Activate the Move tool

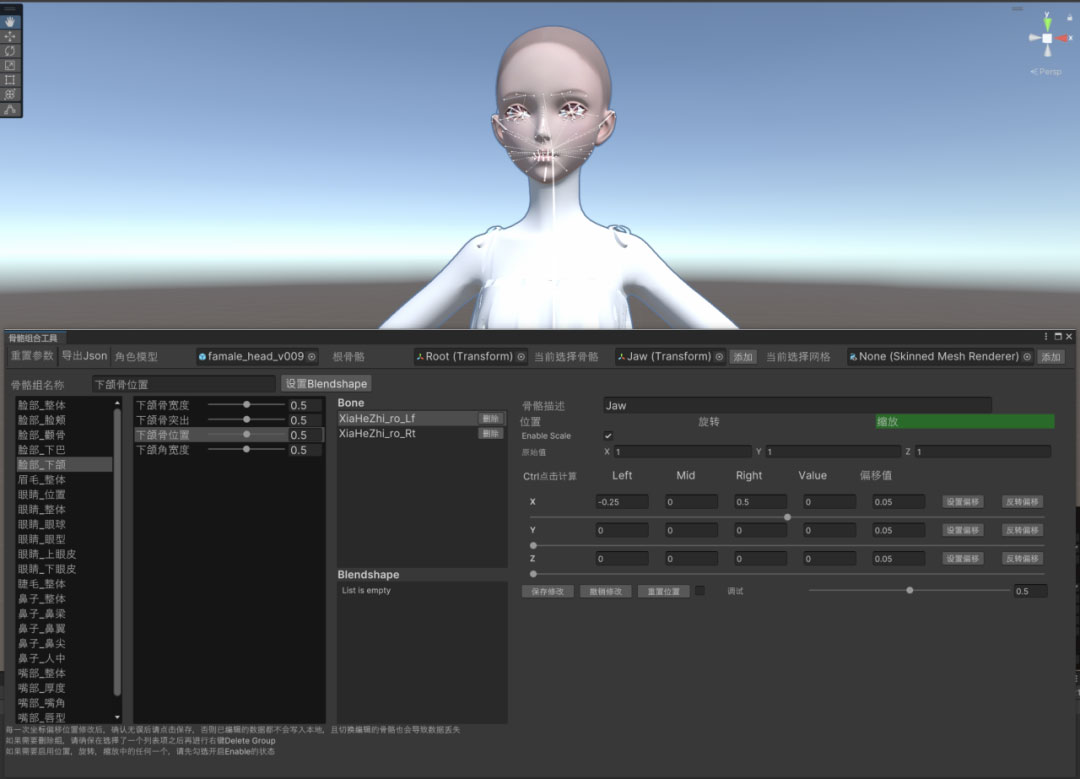(8, 36)
